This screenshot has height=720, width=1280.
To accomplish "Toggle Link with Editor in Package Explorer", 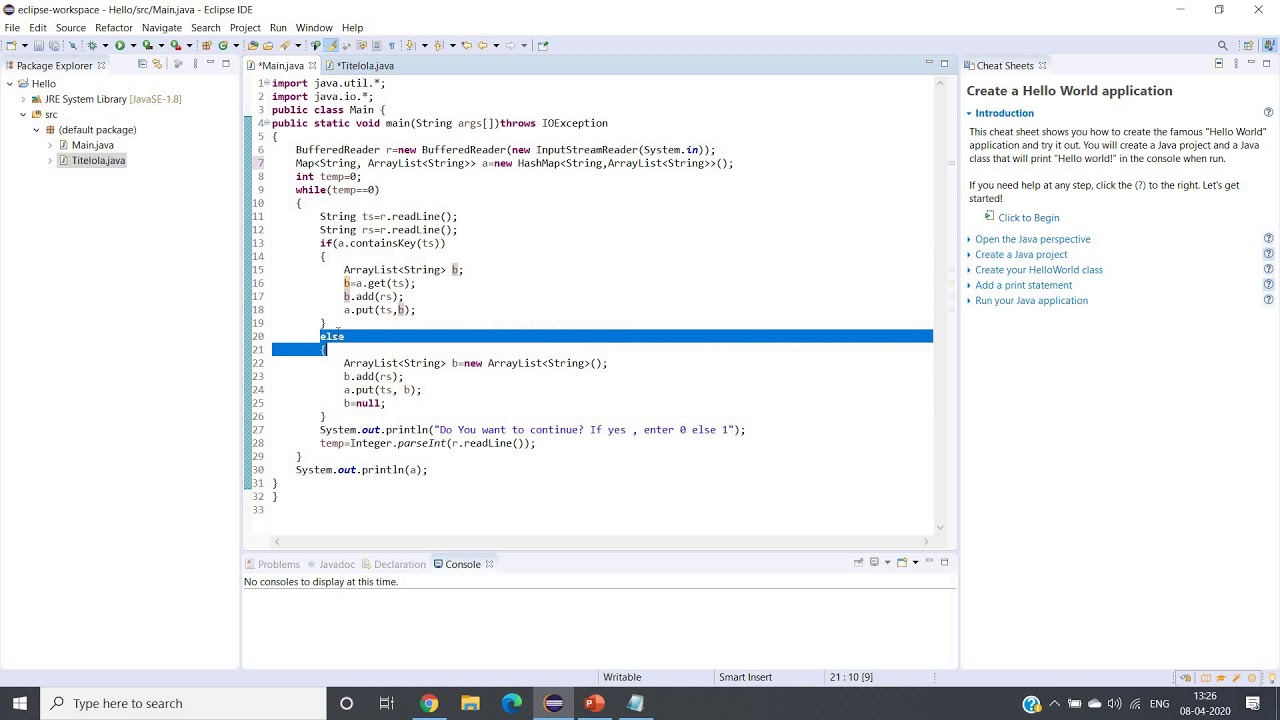I will click(x=157, y=64).
